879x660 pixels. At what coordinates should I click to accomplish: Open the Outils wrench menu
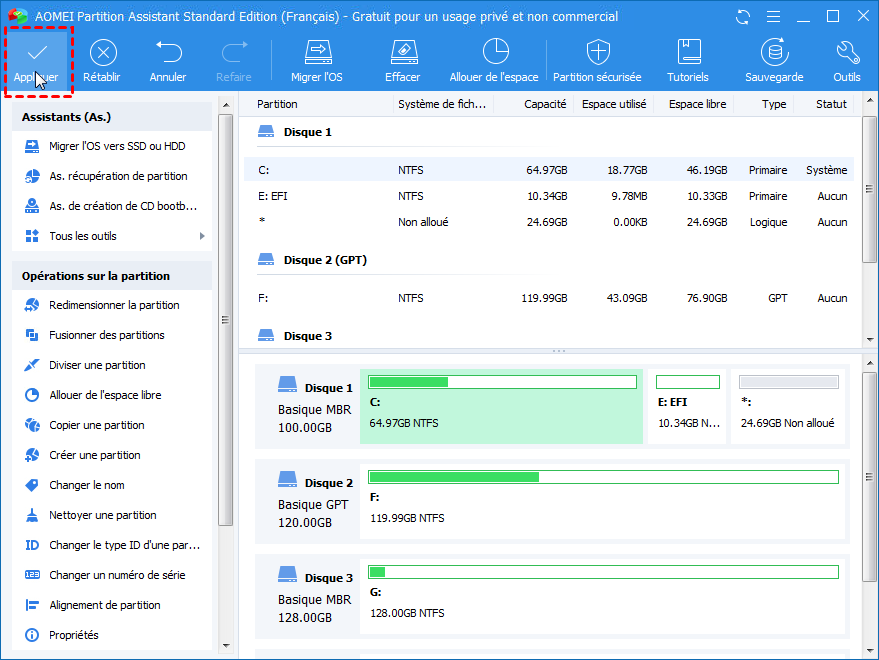coord(846,53)
